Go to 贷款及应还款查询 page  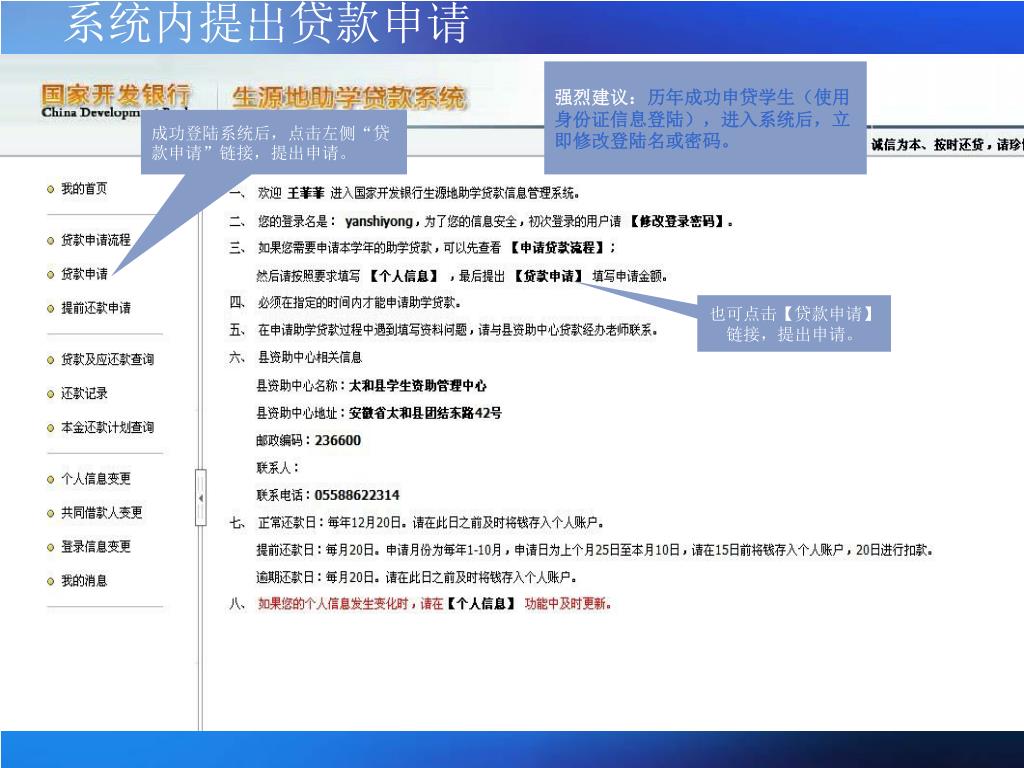[107, 359]
